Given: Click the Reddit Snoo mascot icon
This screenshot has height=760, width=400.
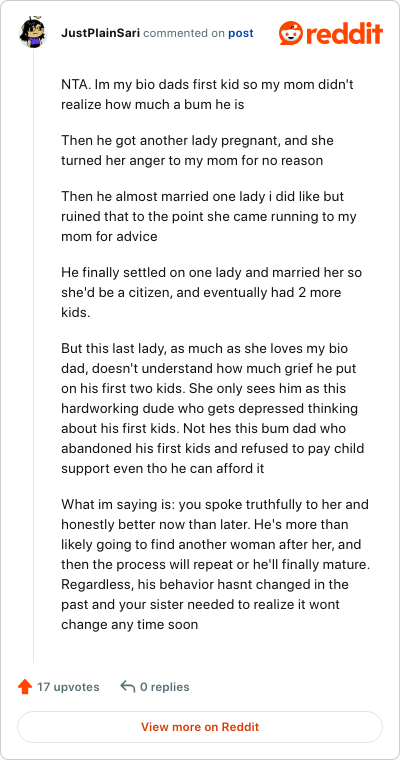Looking at the screenshot, I should 291,33.
